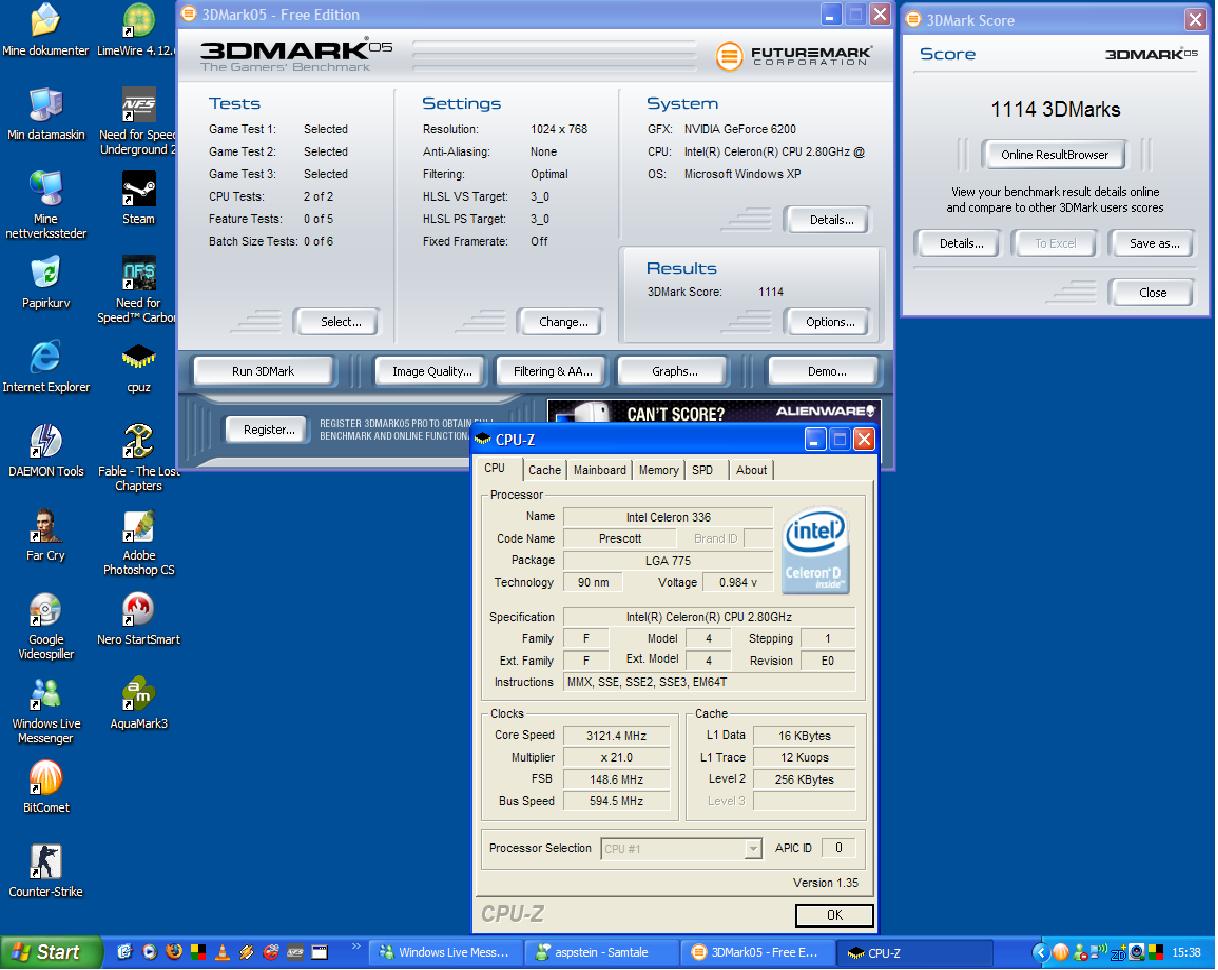Open the Min datamaskin desktop icon
The height and width of the screenshot is (970, 1218).
pyautogui.click(x=46, y=114)
